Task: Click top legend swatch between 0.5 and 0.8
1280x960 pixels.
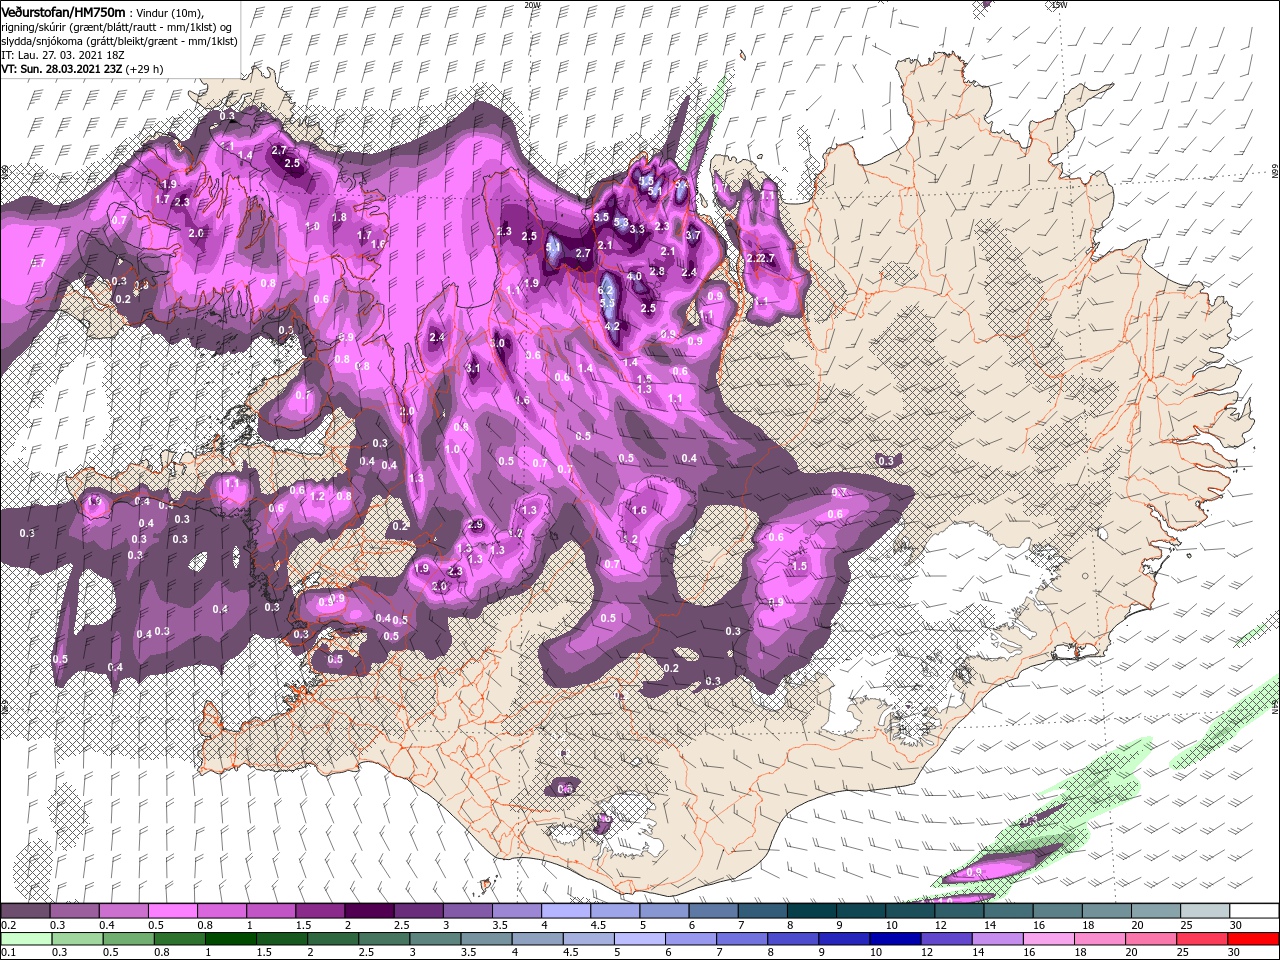Action: click(172, 910)
